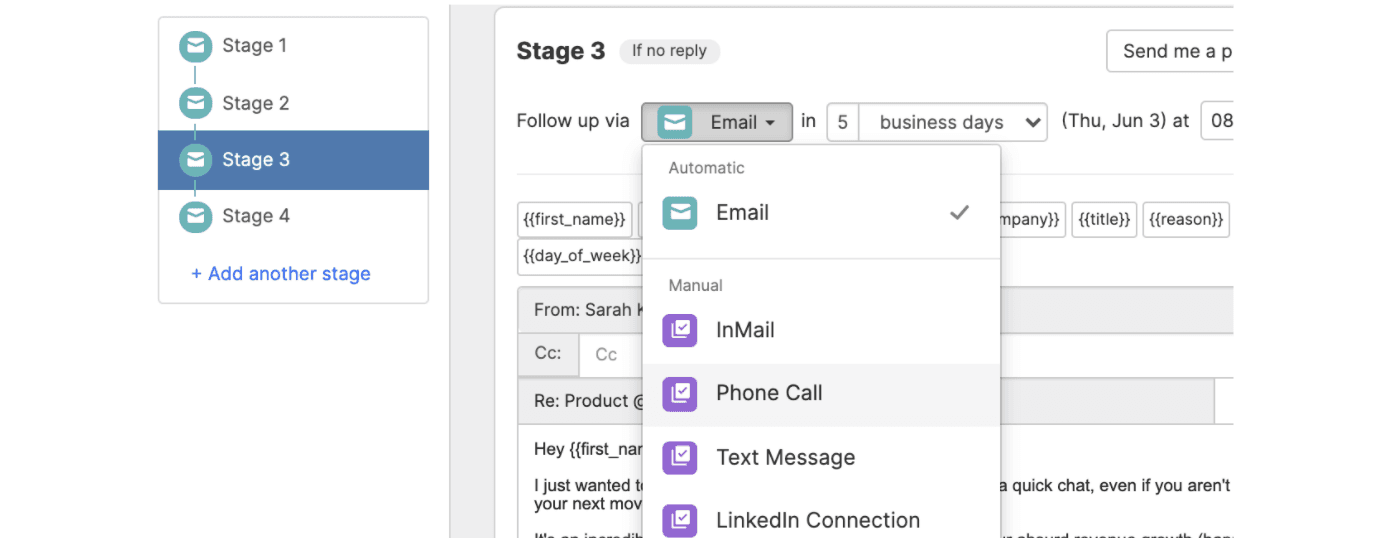
Task: Click the Phone Call task icon
Action: [679, 394]
